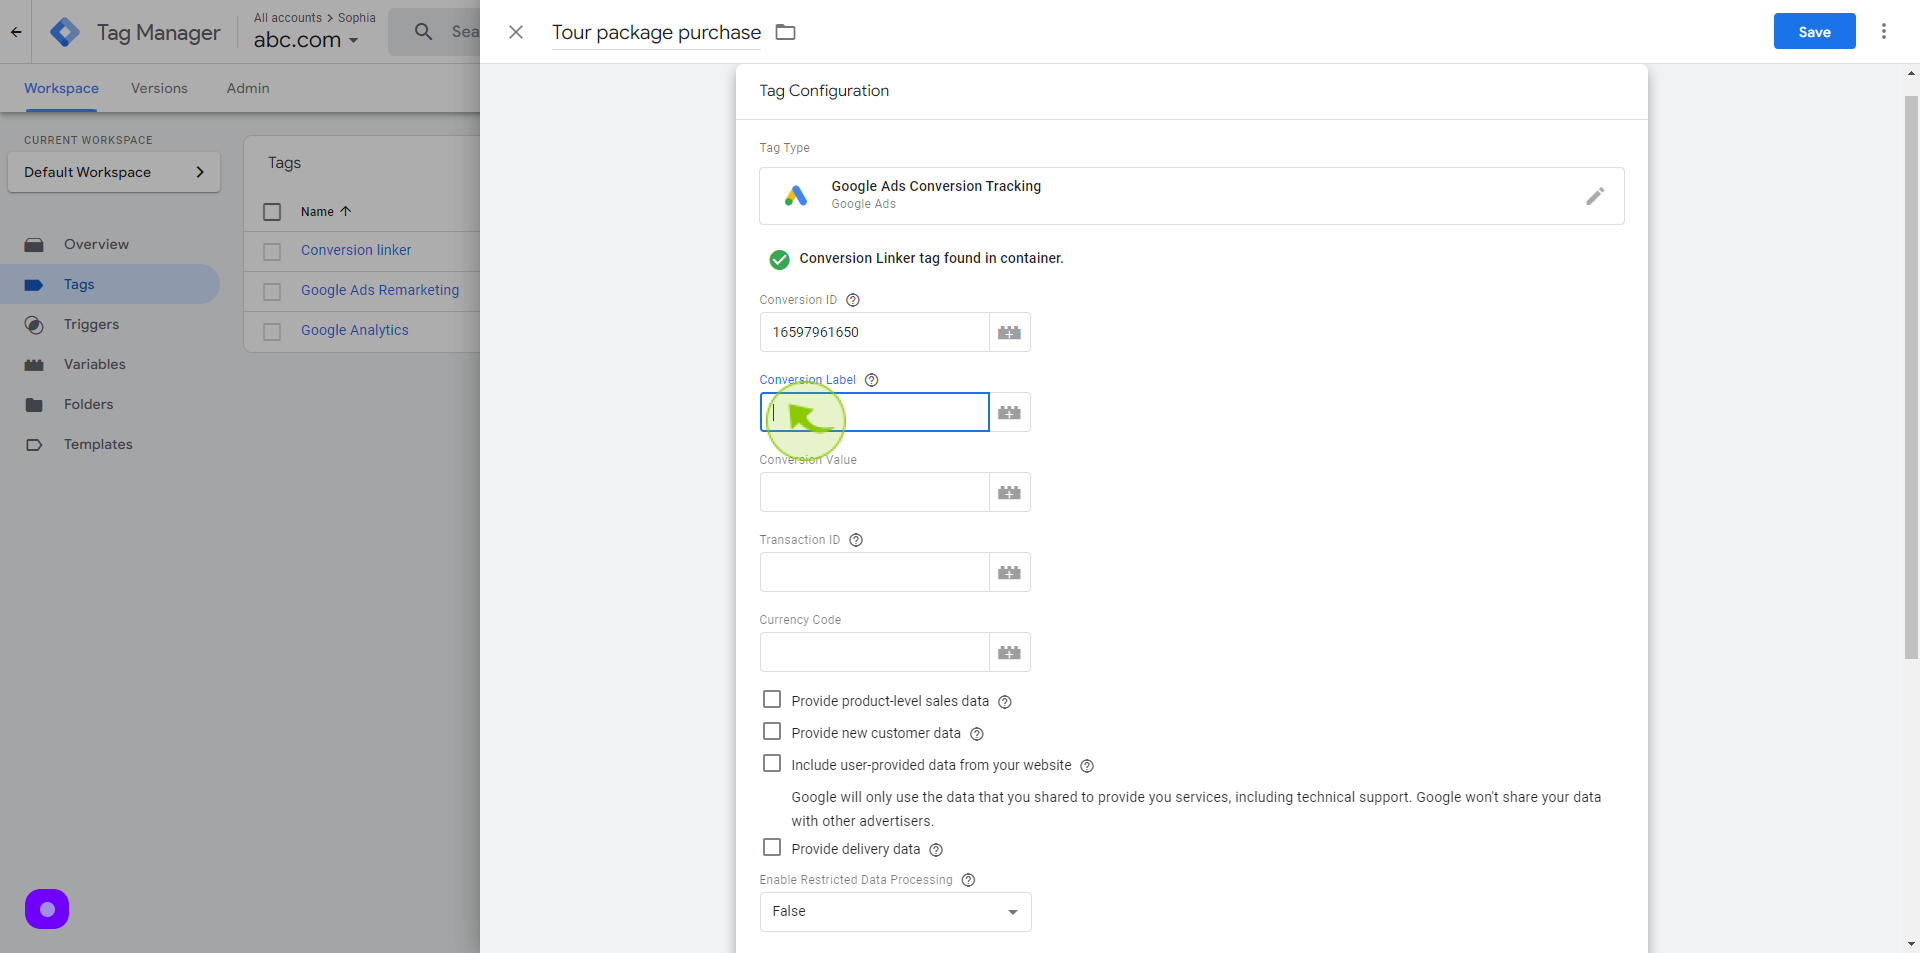Switch to the Workspace tab

click(x=61, y=88)
